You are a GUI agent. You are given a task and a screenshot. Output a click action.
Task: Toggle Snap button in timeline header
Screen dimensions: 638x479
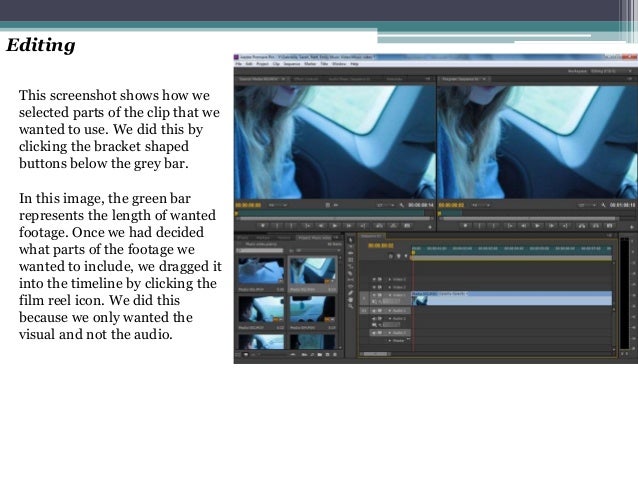[391, 256]
